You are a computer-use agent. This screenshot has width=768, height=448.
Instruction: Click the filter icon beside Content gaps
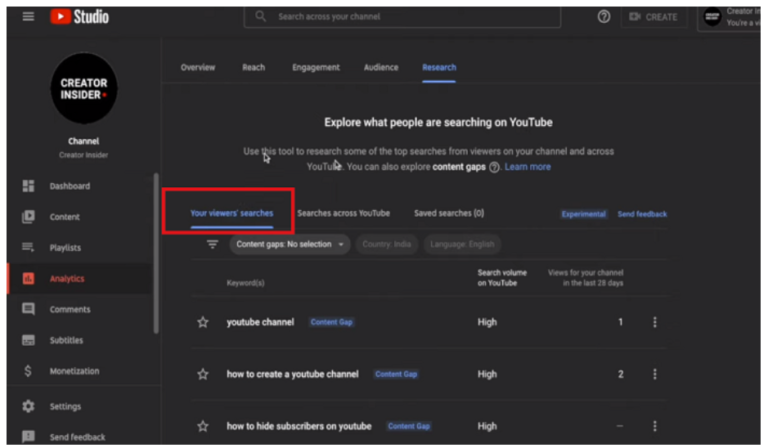212,244
